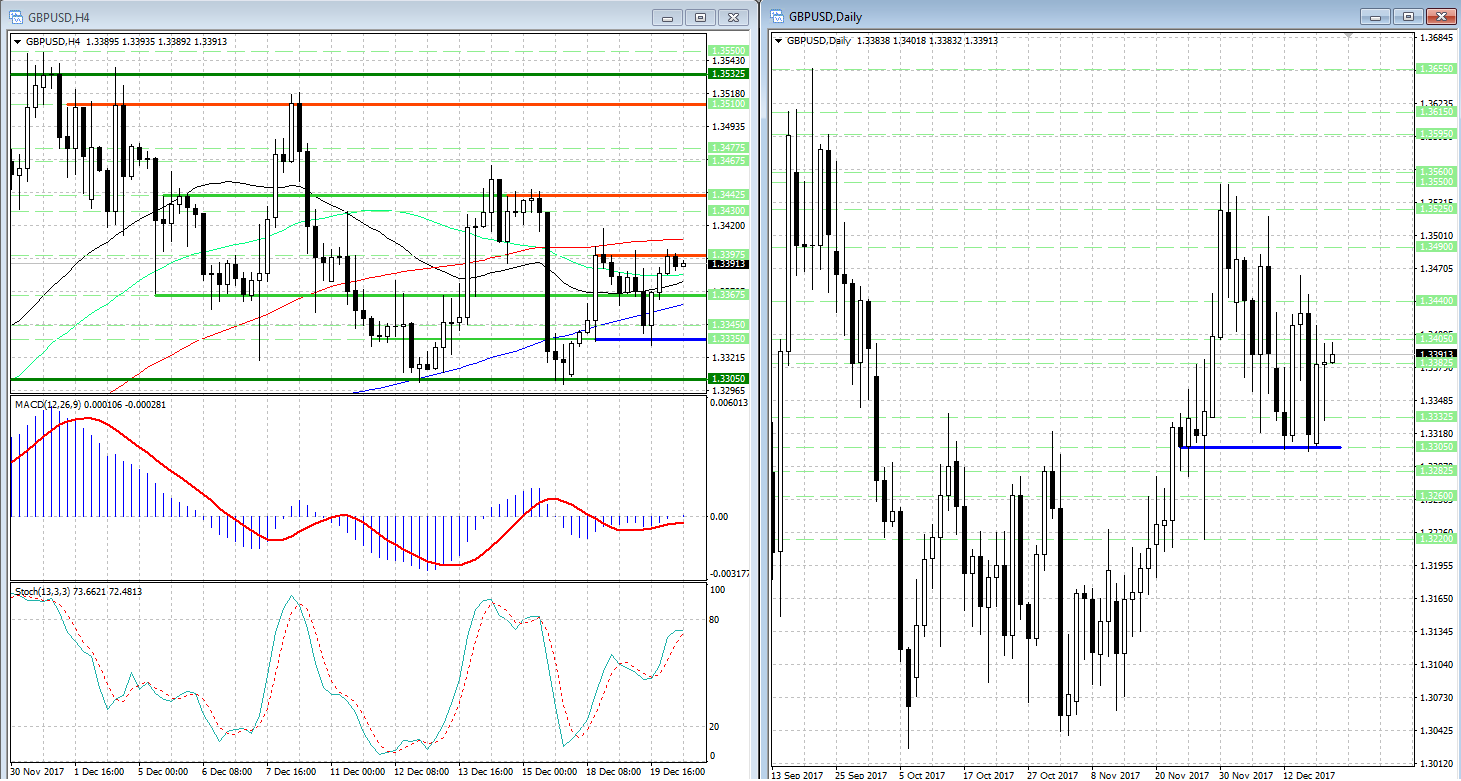Select the 1.35325 dark green price label
Viewport: 1461px width, 781px height.
click(728, 74)
